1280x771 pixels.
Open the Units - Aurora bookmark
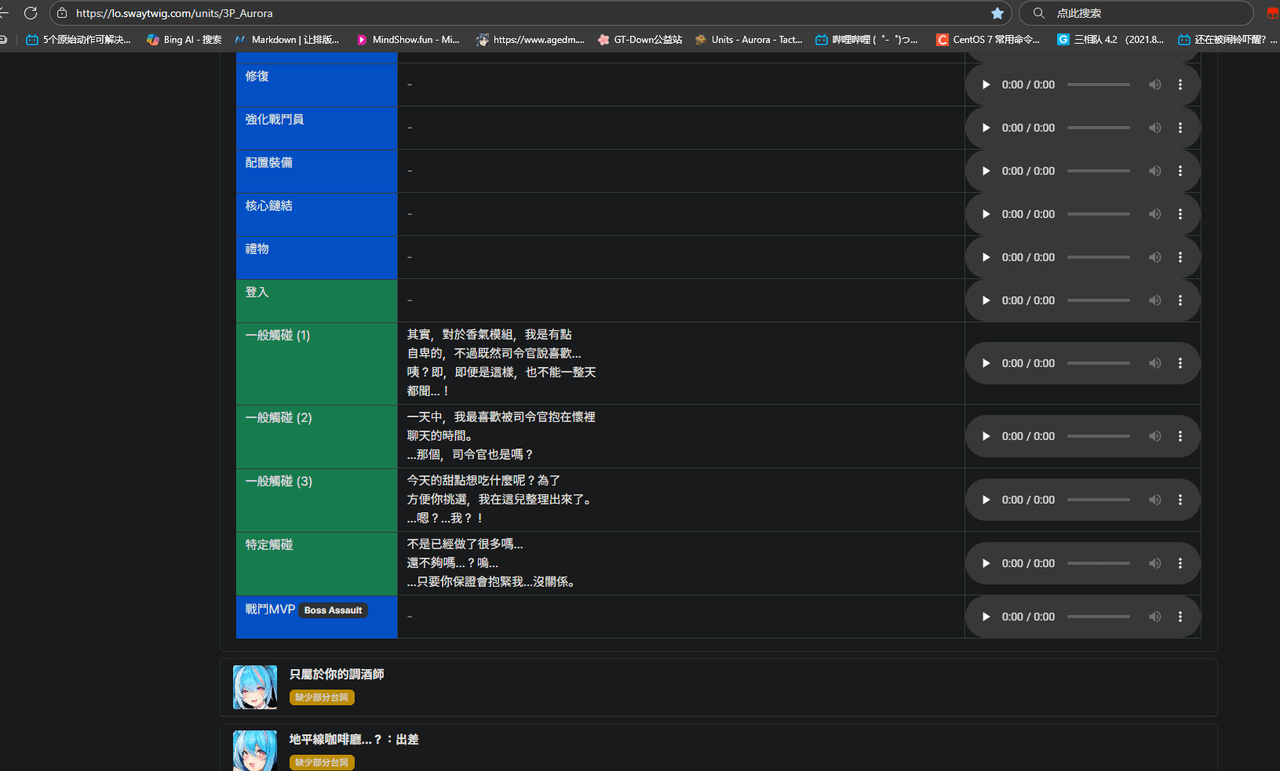(748, 40)
